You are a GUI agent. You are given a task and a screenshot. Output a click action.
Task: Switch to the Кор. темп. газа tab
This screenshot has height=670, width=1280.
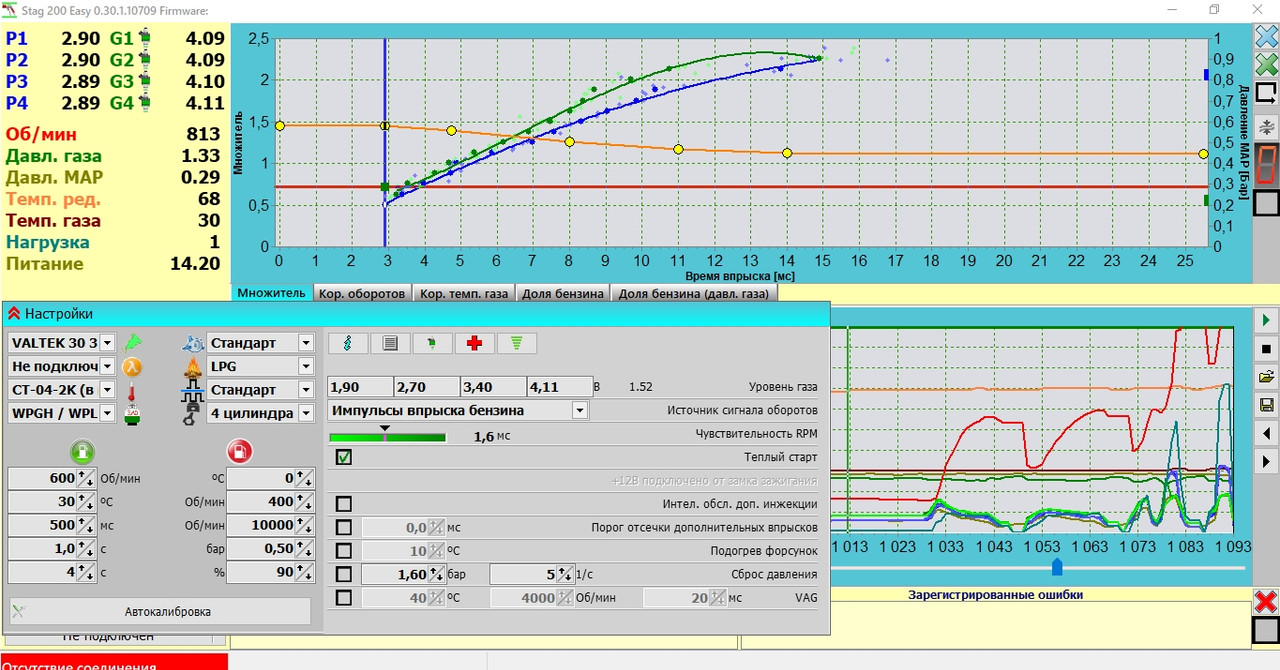coord(463,294)
